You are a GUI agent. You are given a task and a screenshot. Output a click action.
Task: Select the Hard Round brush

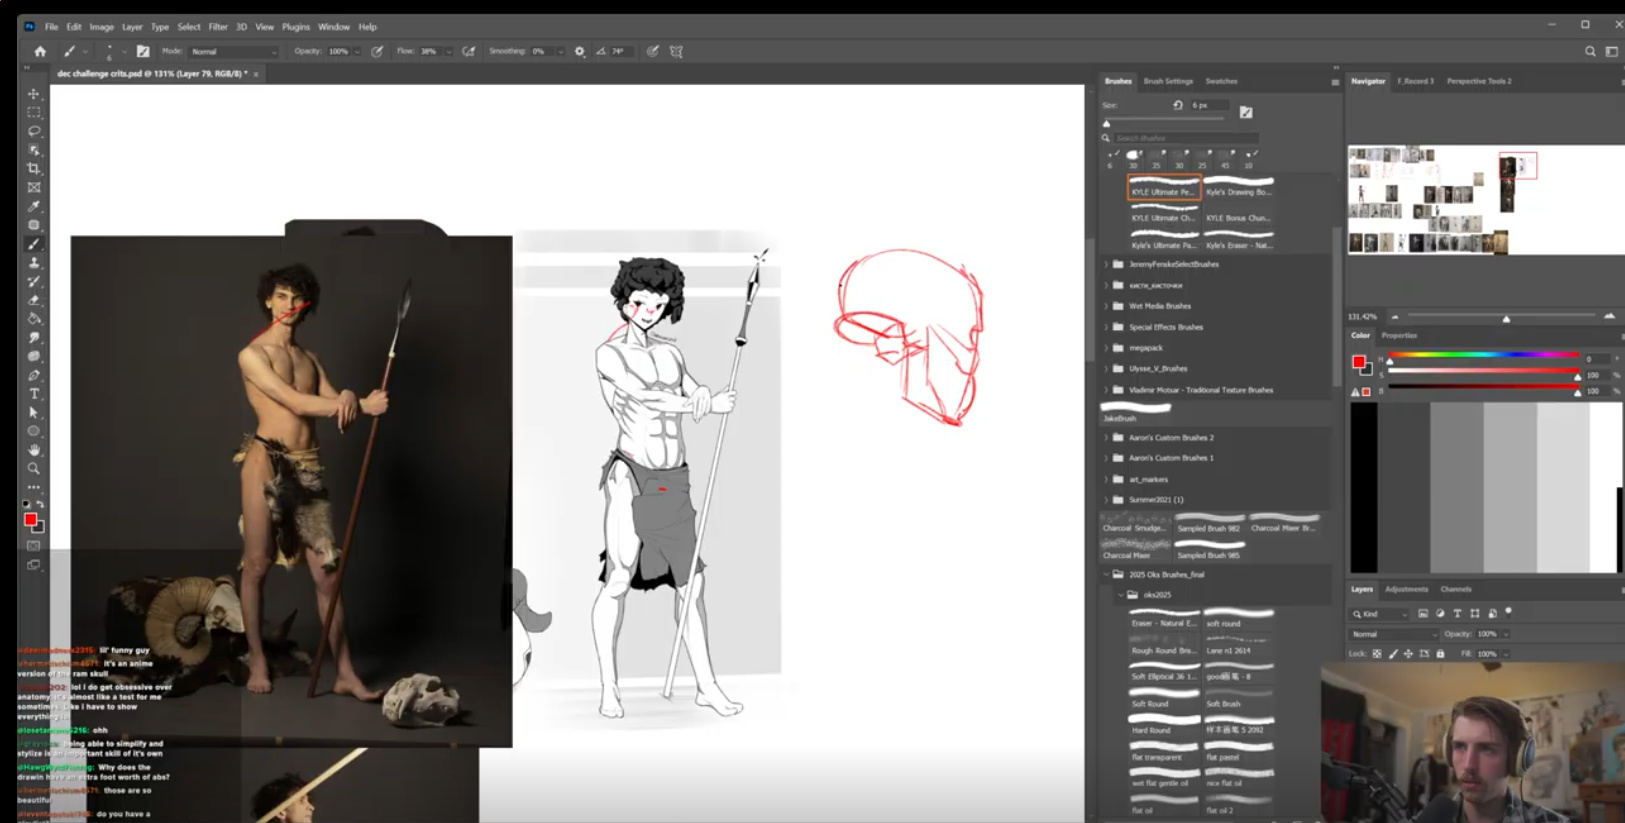[1164, 726]
